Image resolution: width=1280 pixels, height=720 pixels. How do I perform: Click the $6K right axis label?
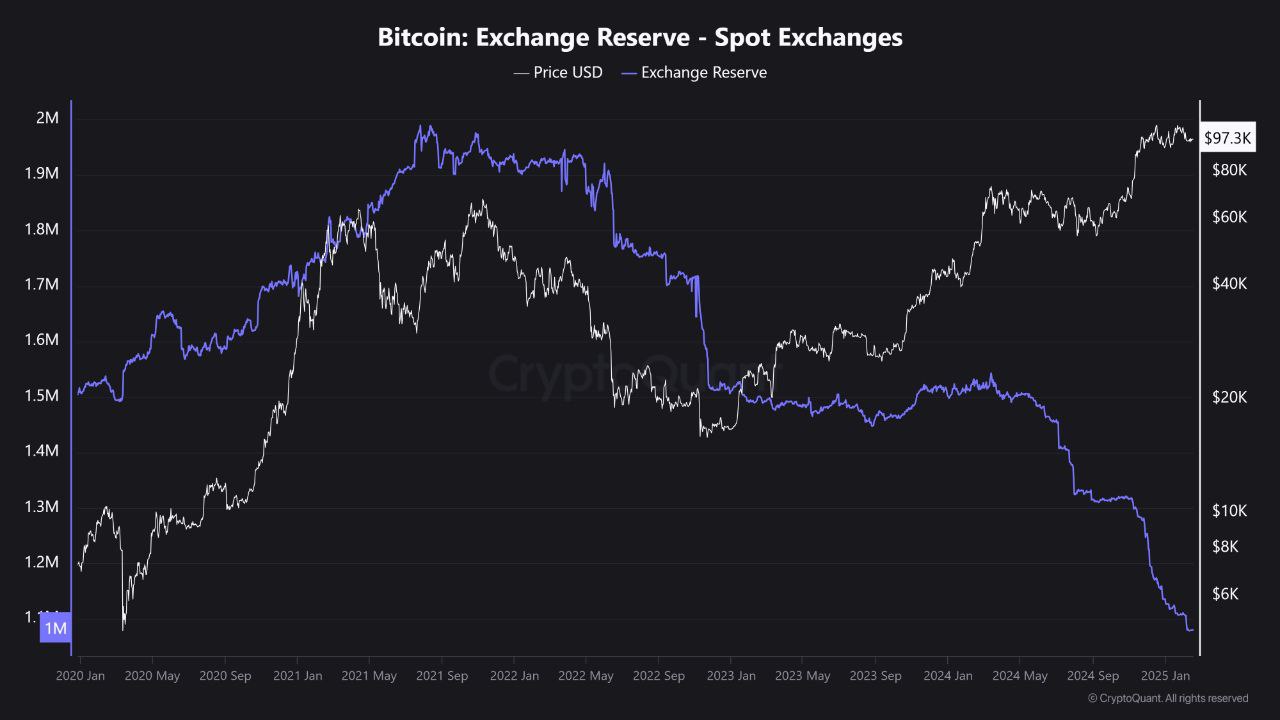[x=1225, y=594]
